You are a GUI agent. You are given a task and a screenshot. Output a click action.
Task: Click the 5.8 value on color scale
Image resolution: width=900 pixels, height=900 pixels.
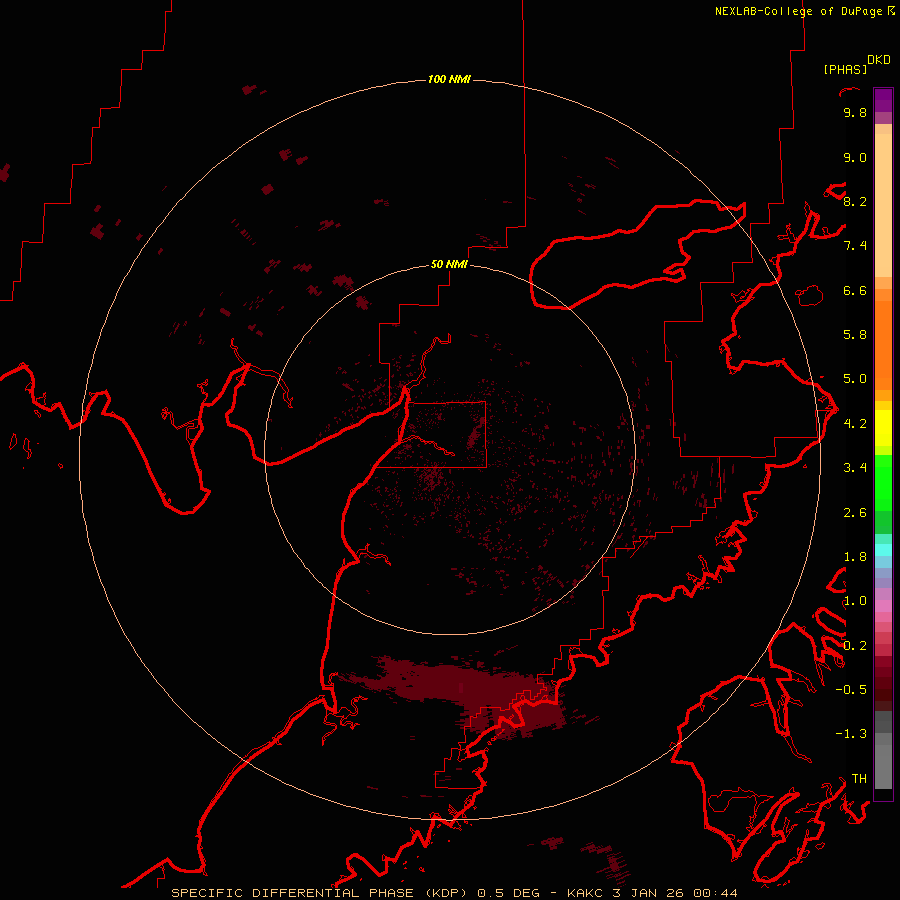click(x=855, y=335)
